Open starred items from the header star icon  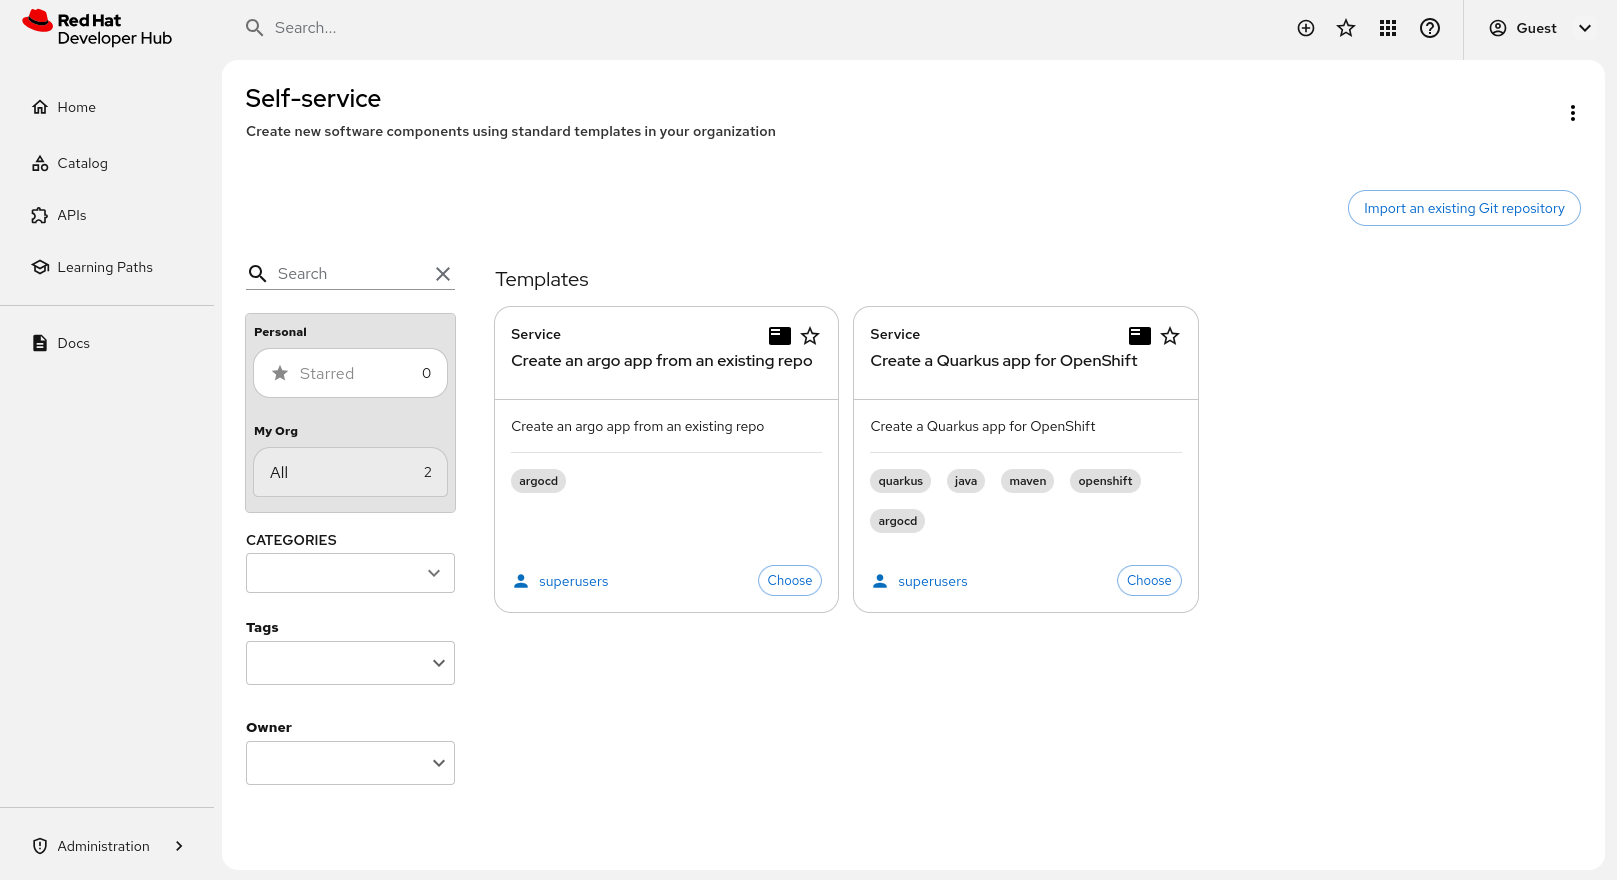click(1346, 28)
